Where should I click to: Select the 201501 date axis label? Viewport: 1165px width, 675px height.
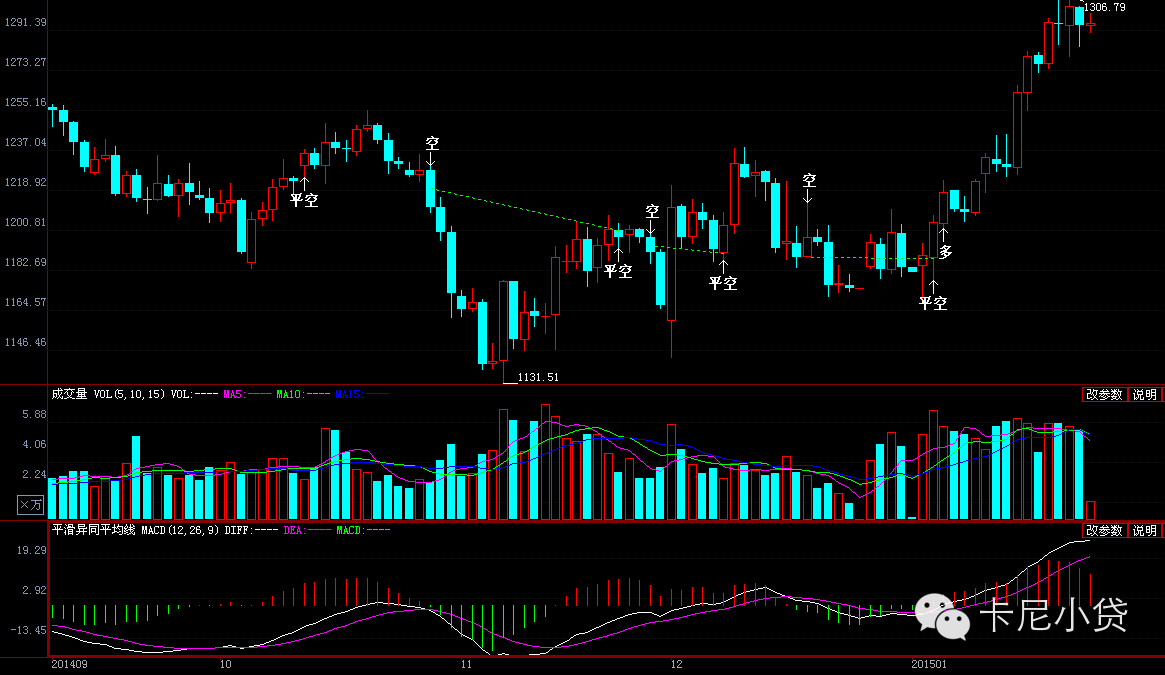tap(929, 664)
